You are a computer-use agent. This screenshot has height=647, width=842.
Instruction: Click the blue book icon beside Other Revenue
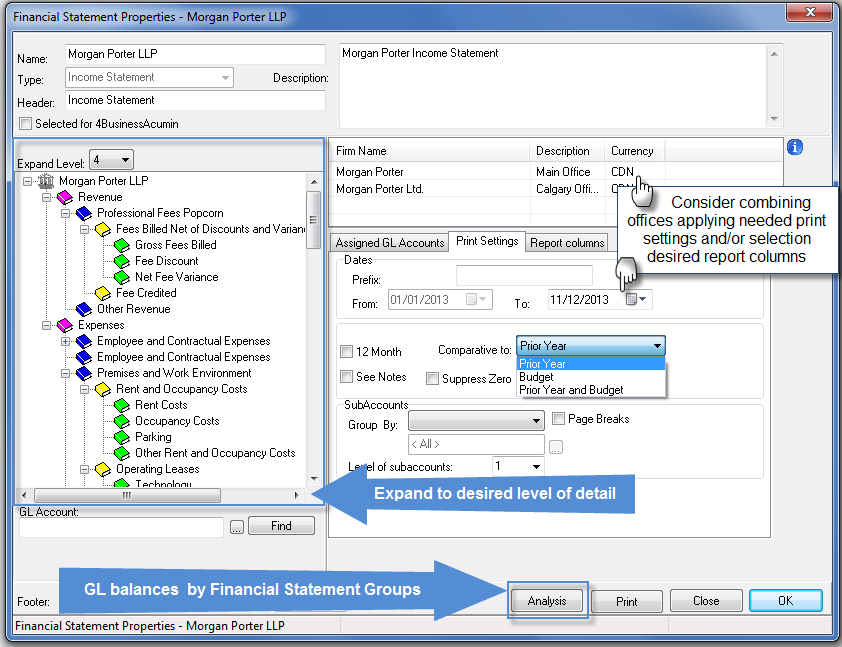84,309
